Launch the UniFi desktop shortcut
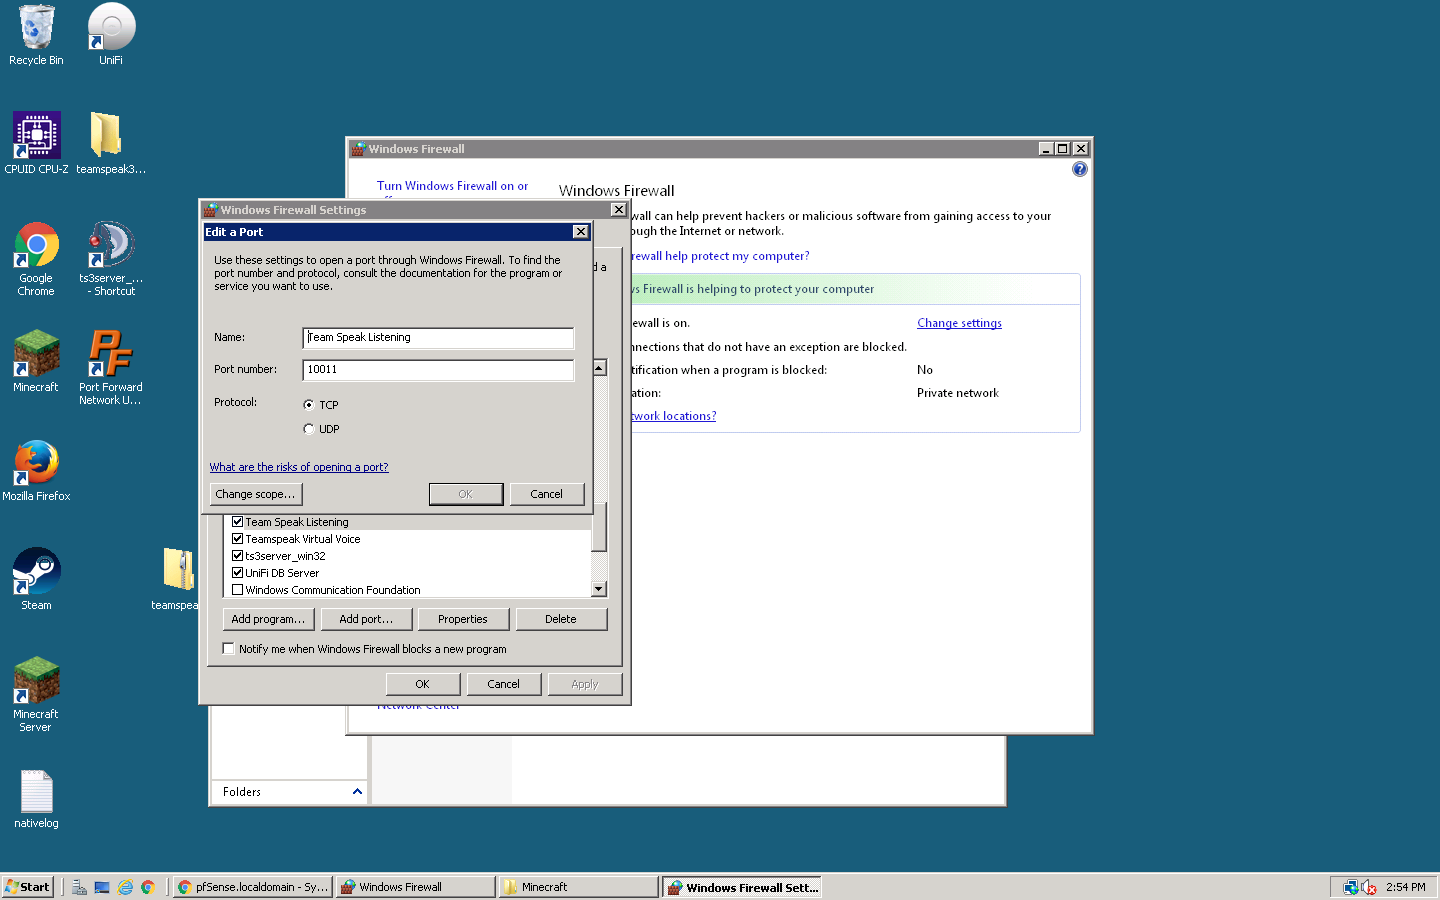 point(111,30)
